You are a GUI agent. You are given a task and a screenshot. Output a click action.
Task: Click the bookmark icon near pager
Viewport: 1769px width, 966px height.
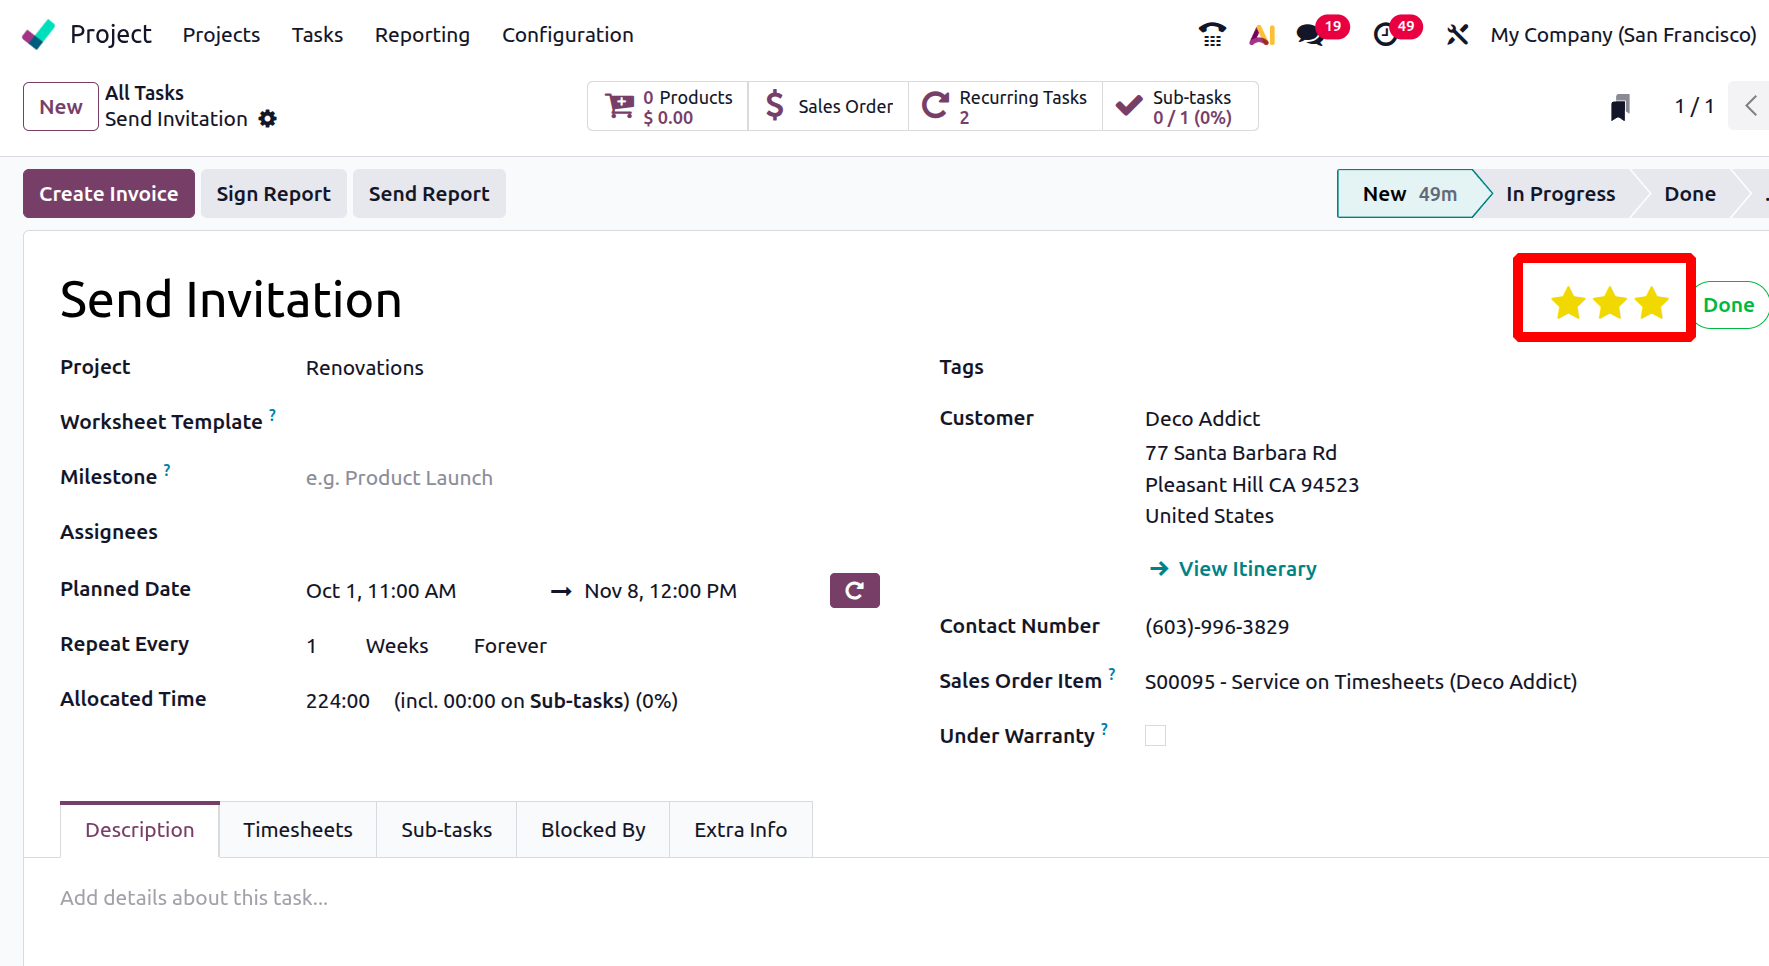click(1620, 107)
